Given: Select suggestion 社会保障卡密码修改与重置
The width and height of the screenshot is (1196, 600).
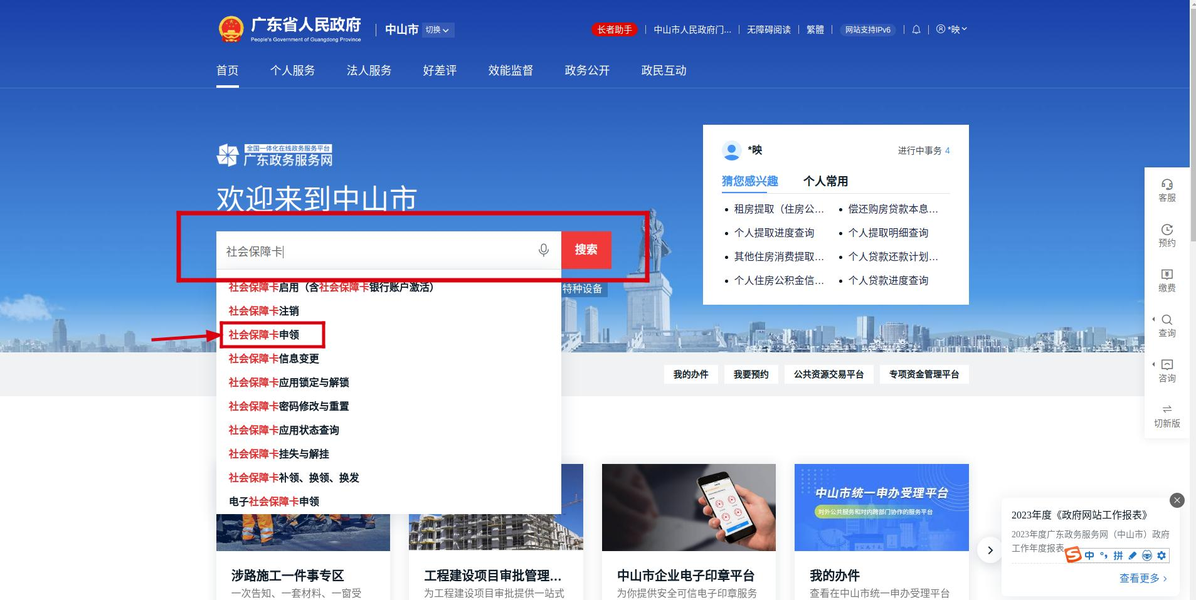Looking at the screenshot, I should tap(288, 406).
